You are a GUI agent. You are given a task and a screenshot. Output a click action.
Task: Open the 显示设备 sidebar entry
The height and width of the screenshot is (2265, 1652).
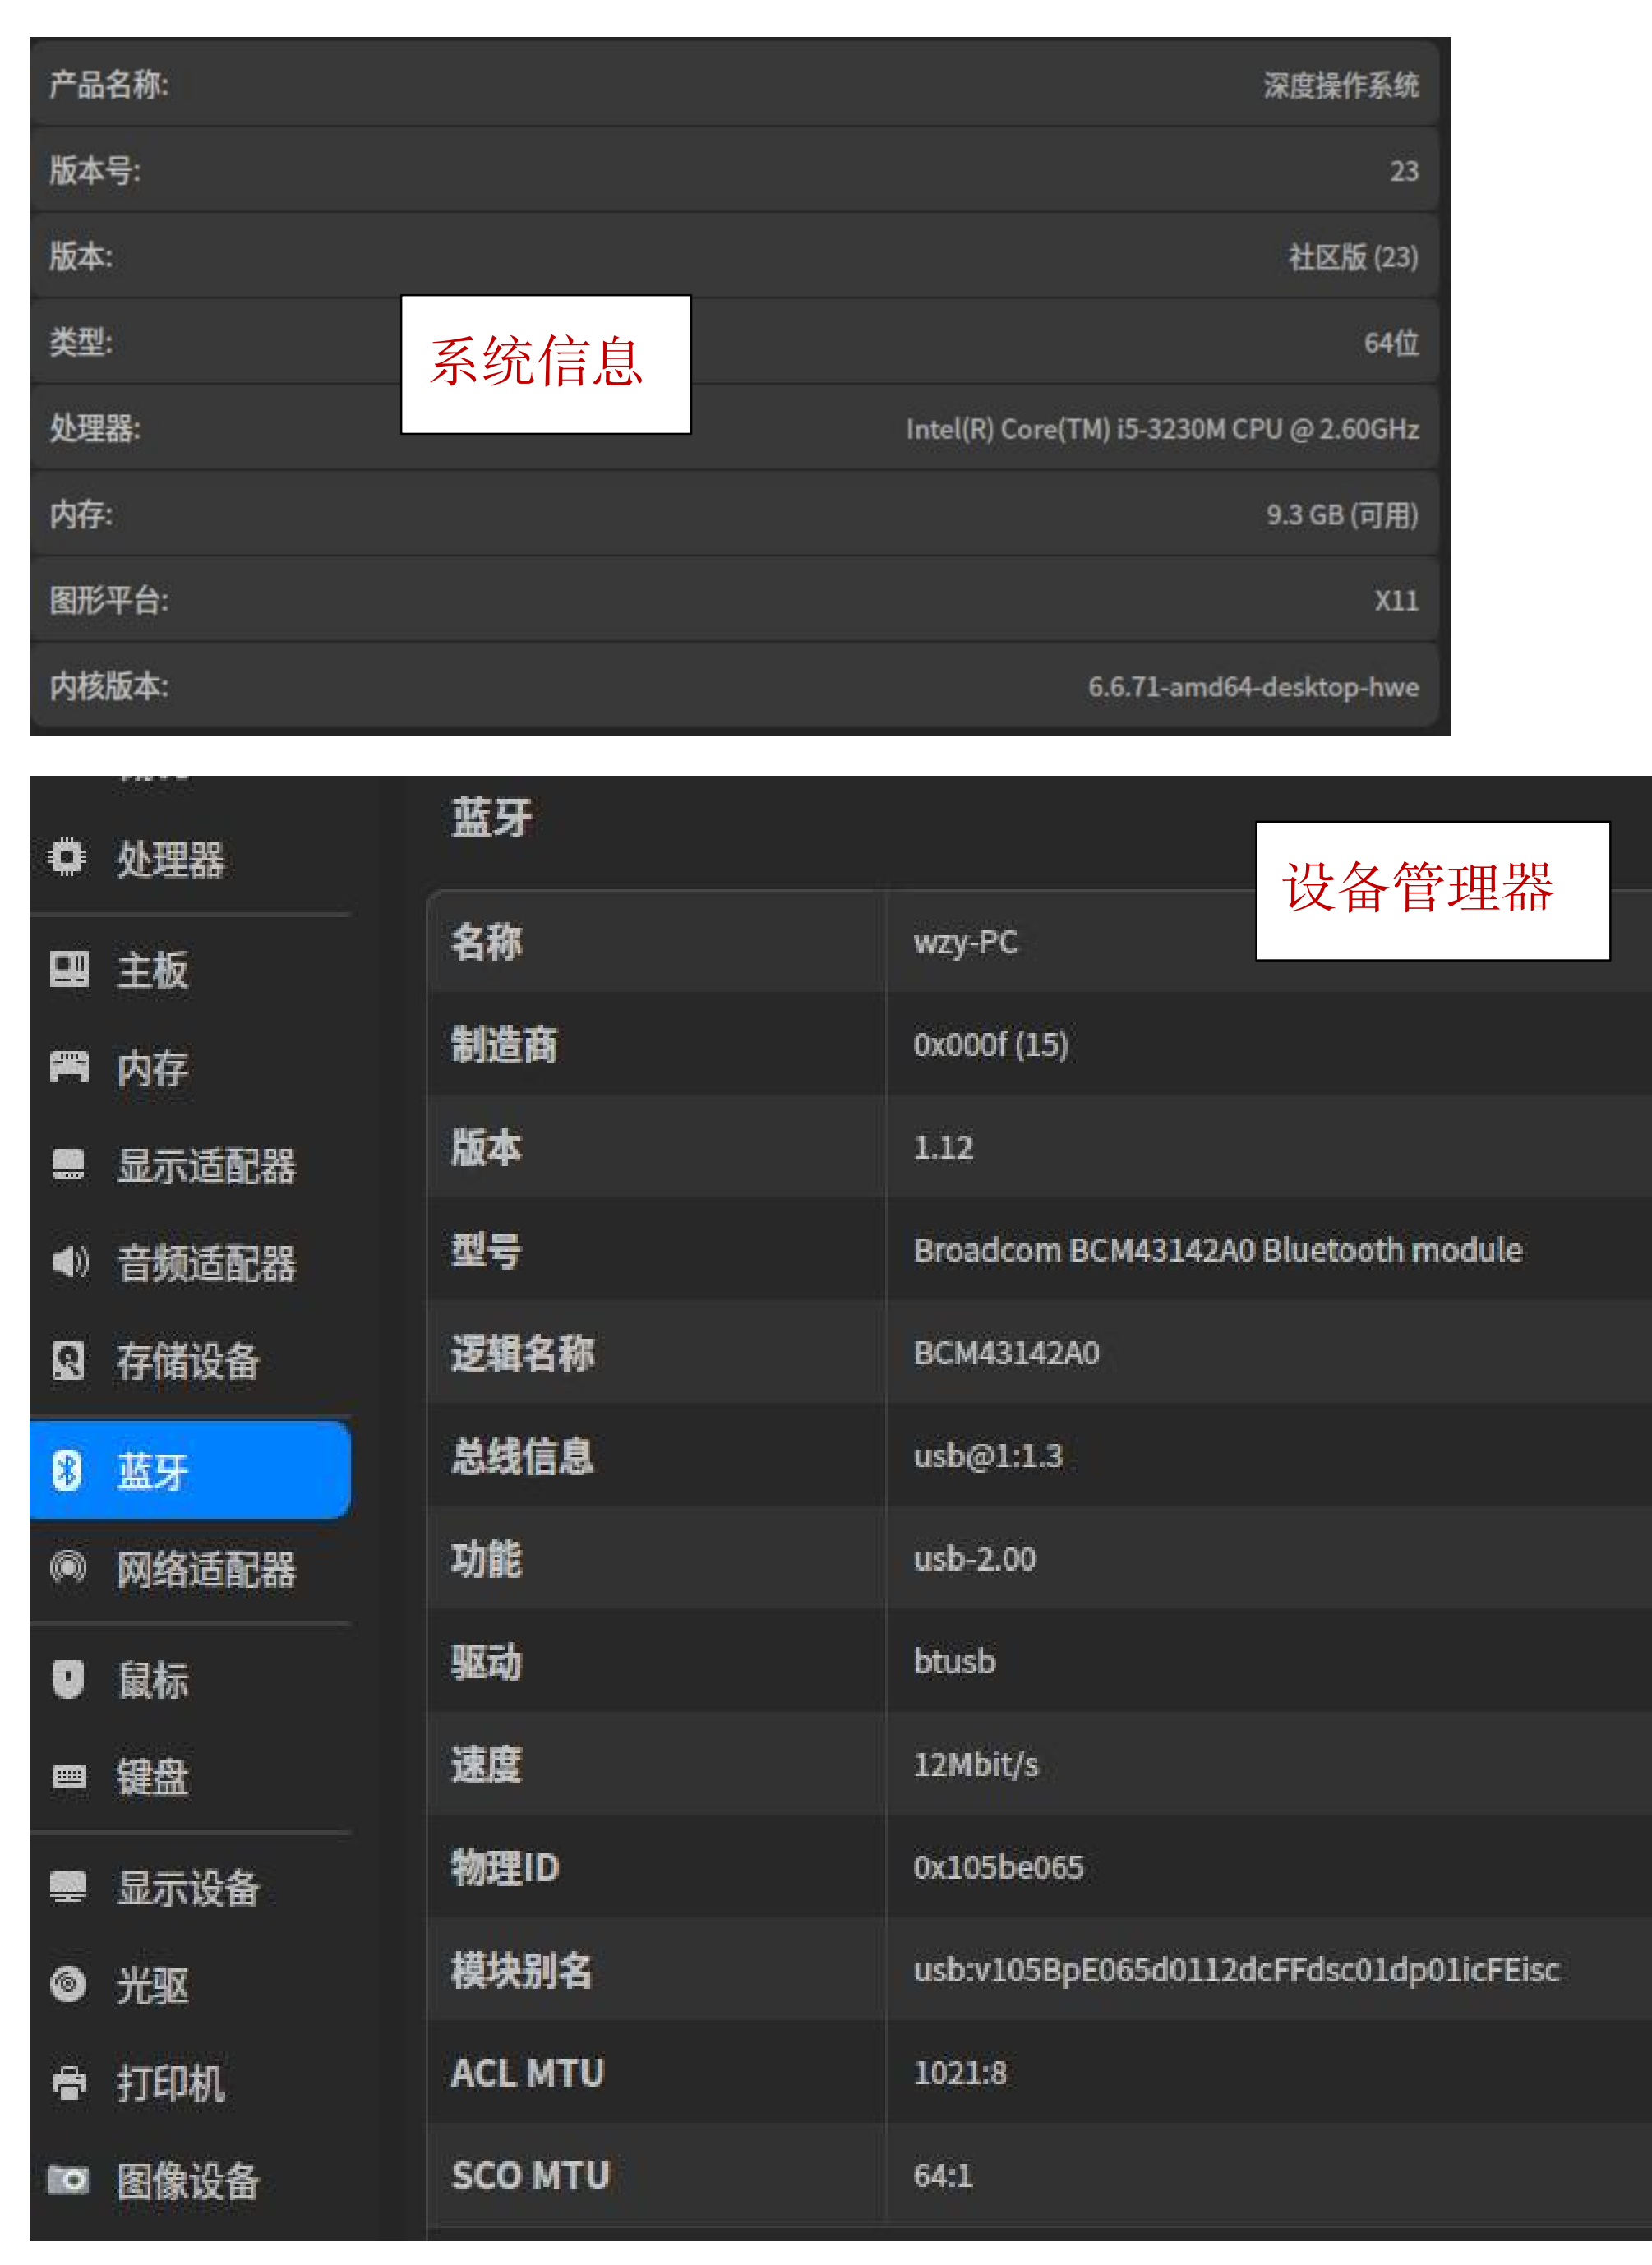(x=188, y=1888)
